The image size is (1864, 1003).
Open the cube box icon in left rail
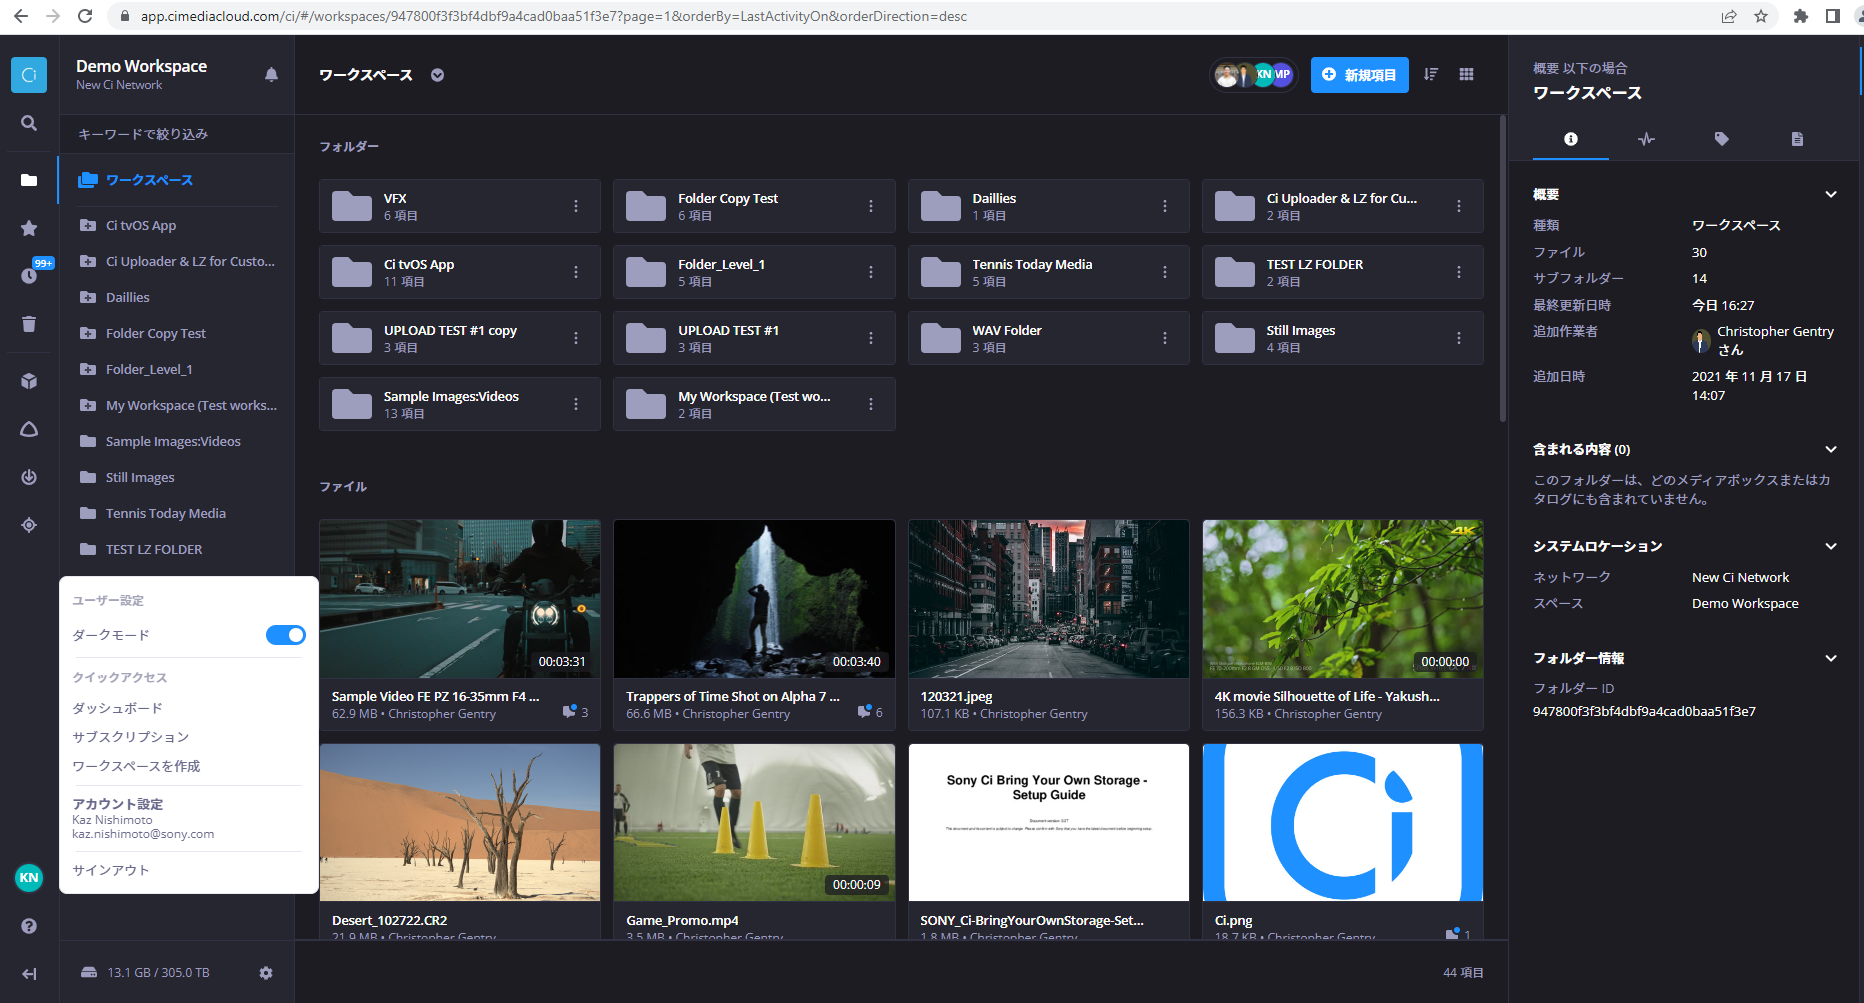[x=29, y=381]
